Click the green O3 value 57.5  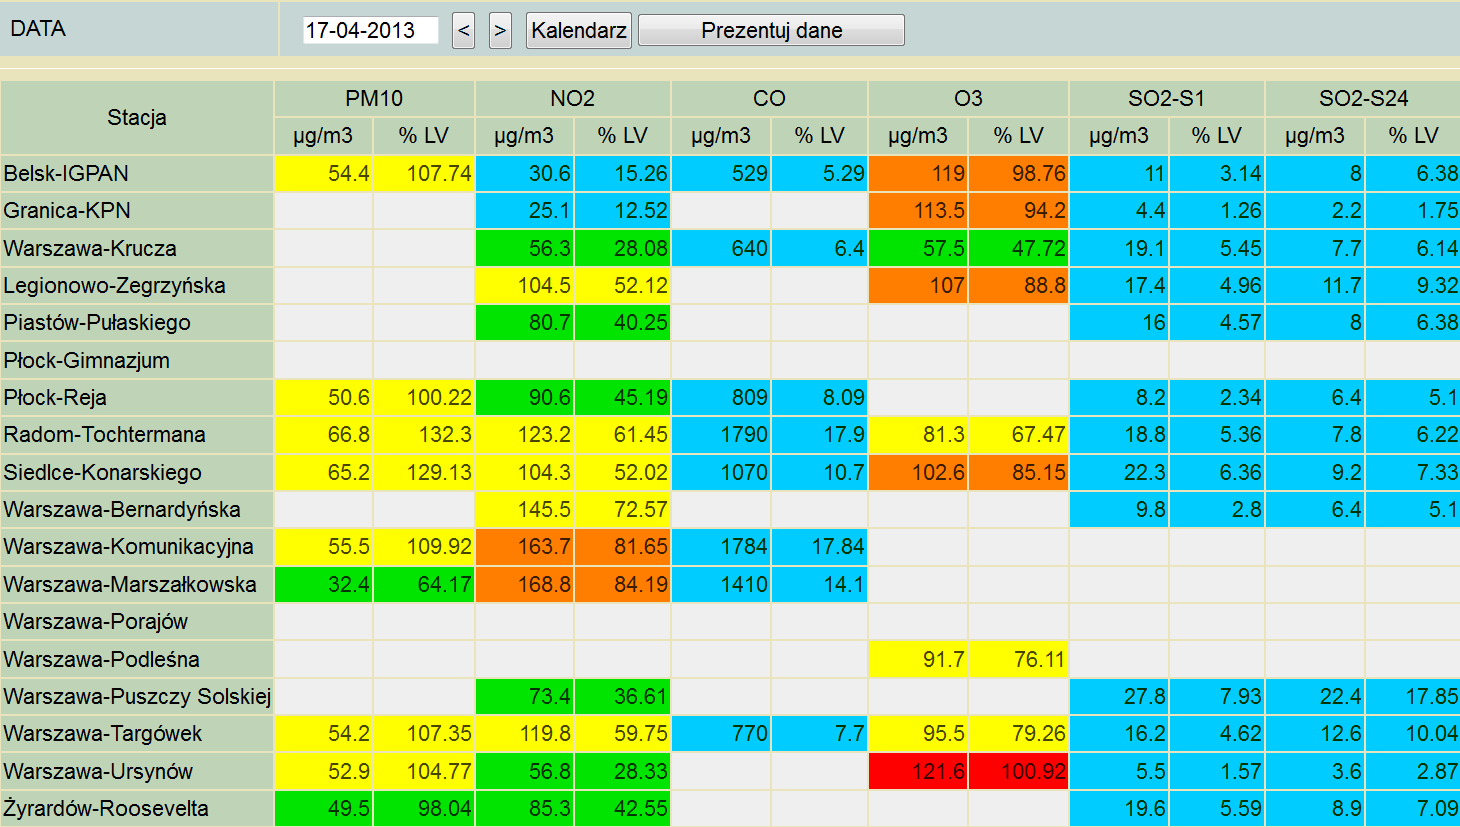[x=918, y=248]
